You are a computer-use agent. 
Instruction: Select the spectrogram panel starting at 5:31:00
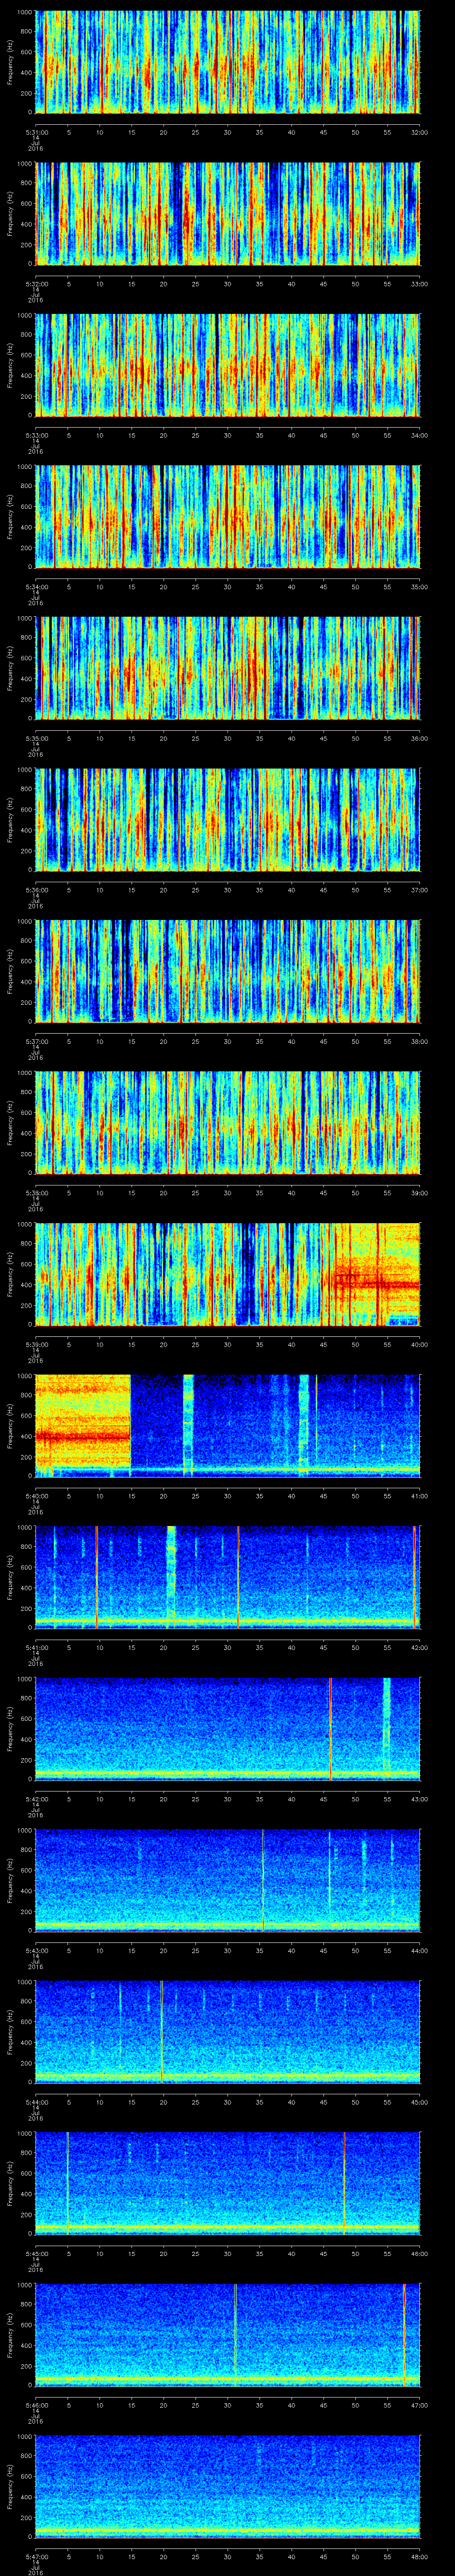228,62
